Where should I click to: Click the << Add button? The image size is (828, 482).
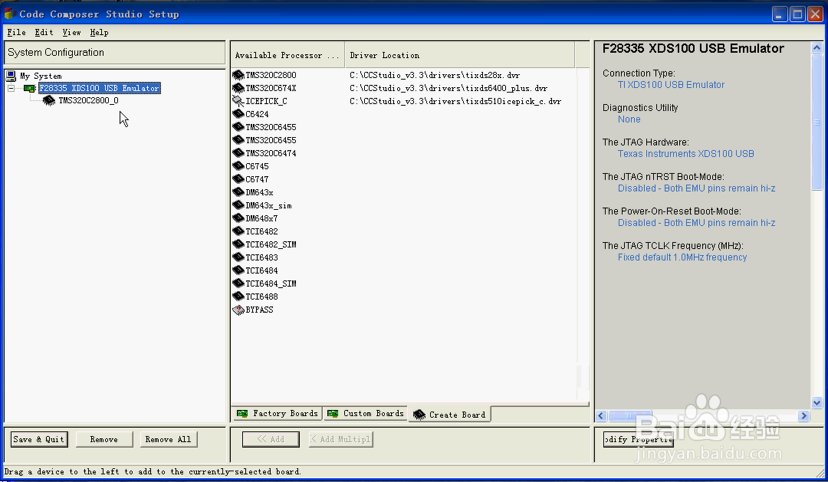click(x=271, y=439)
